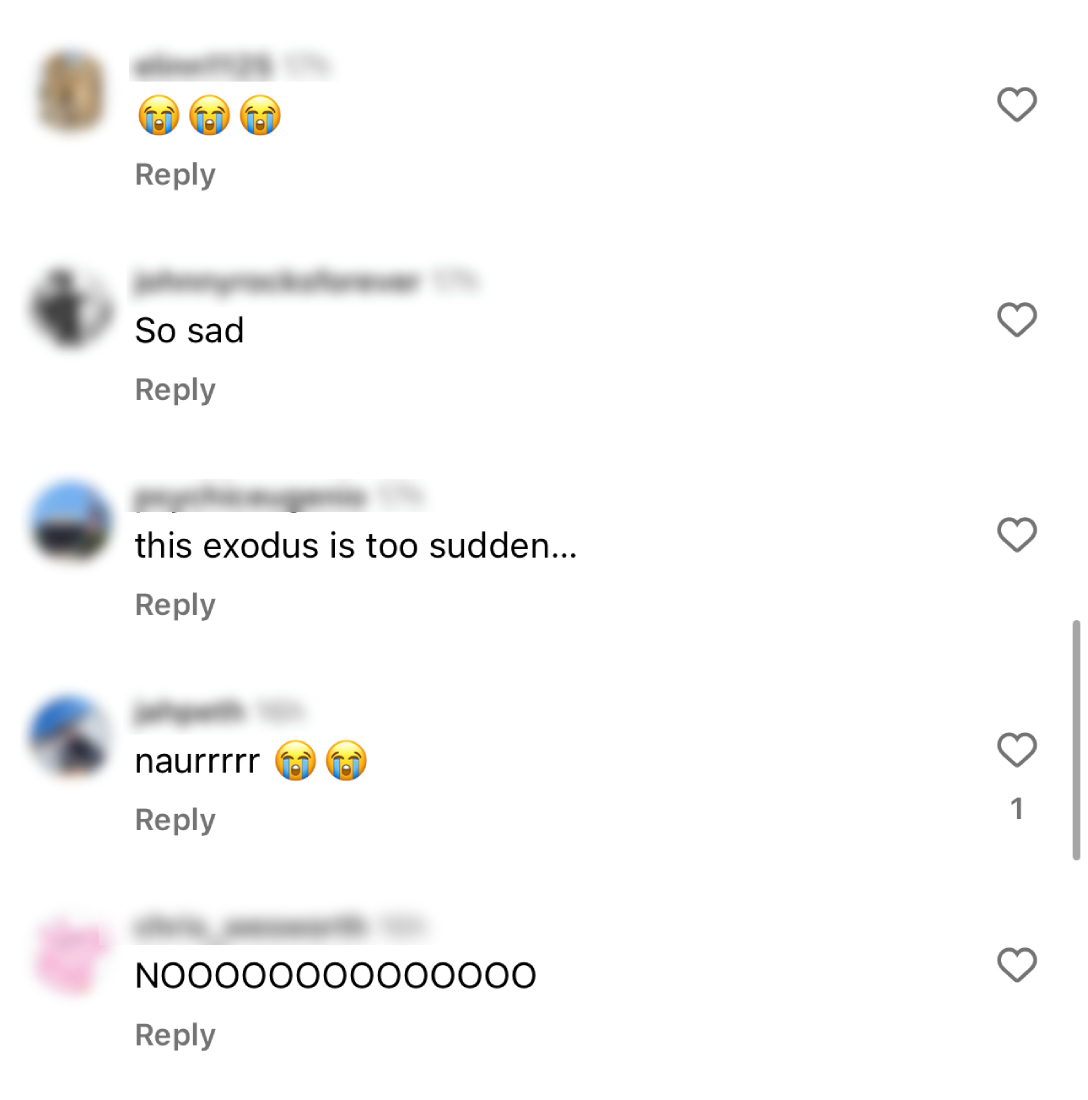The image size is (1088, 1100).
Task: Like the 'this exodus is too sudden...' comment
Action: tap(1016, 535)
